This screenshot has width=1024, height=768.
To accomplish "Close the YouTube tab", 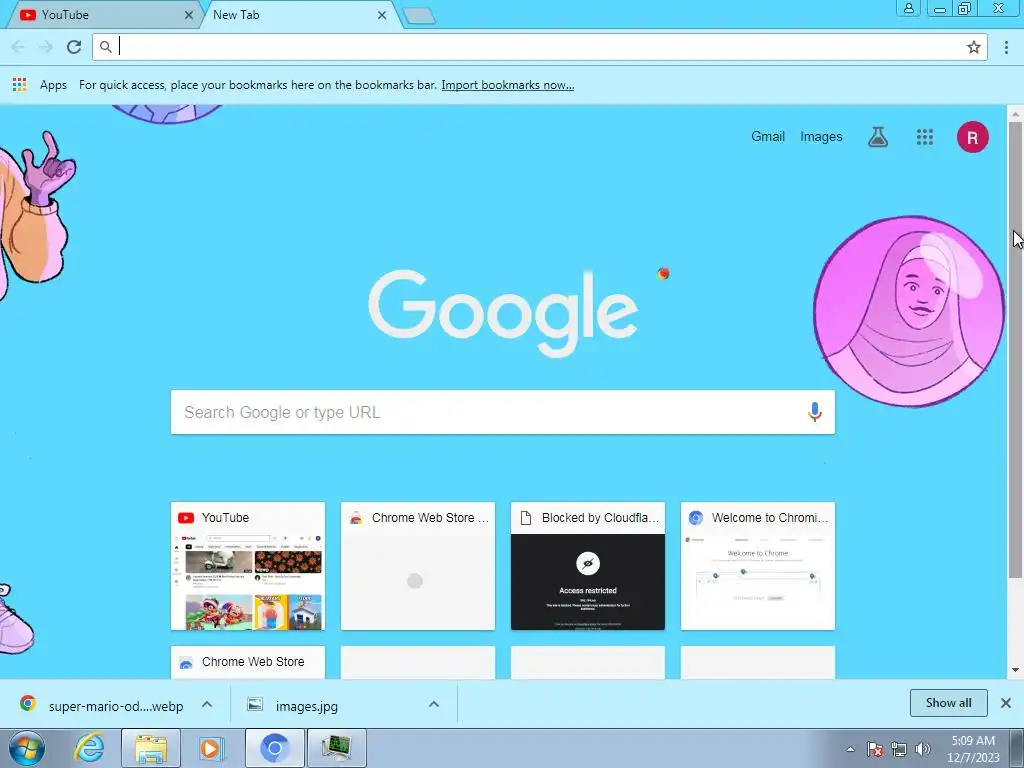I will 189,15.
